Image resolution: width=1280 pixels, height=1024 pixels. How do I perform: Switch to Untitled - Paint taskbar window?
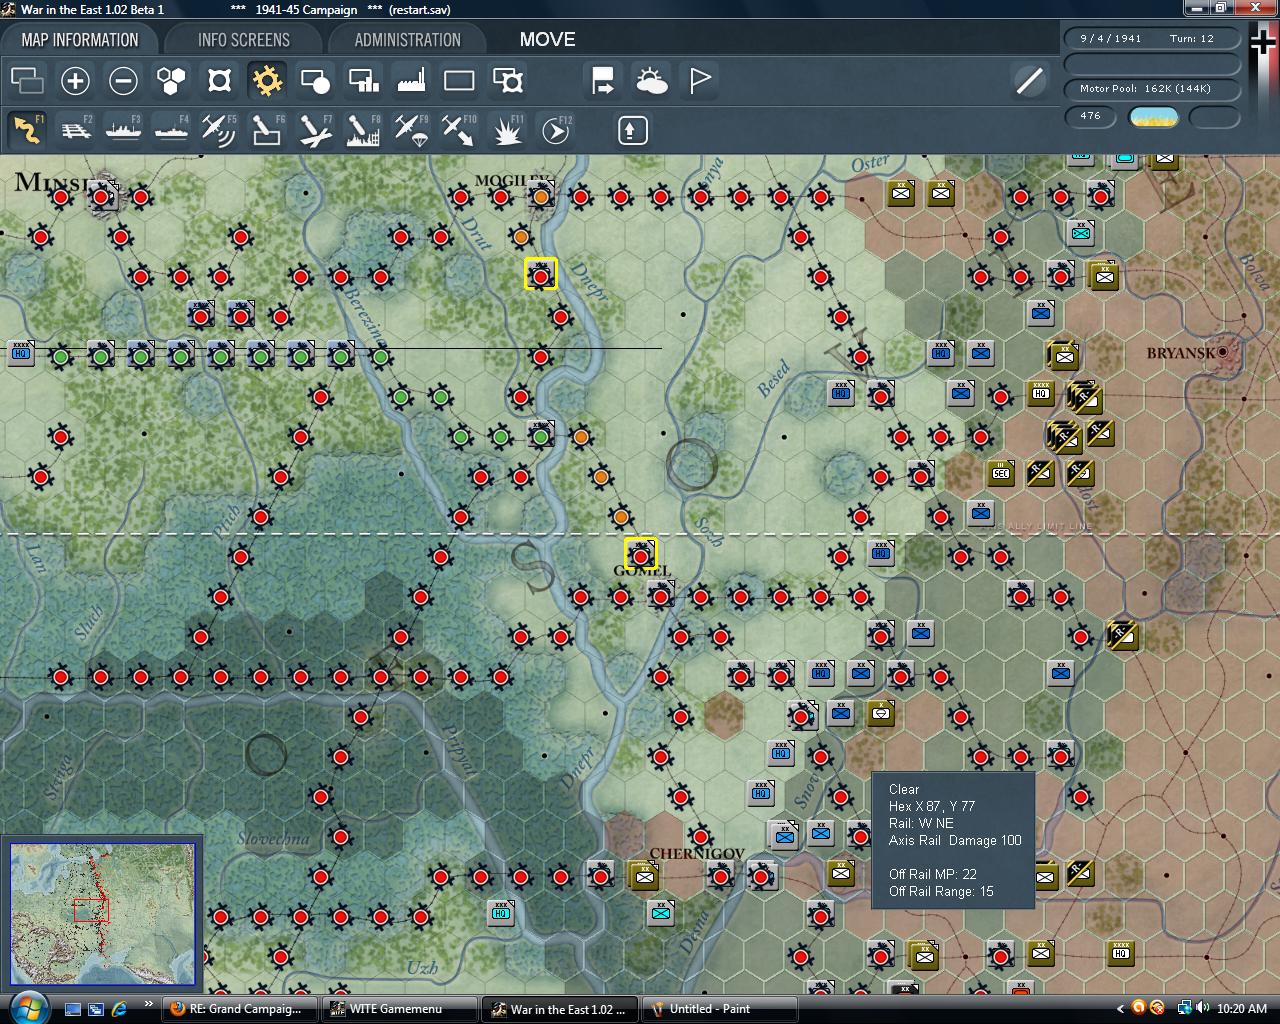(719, 1009)
